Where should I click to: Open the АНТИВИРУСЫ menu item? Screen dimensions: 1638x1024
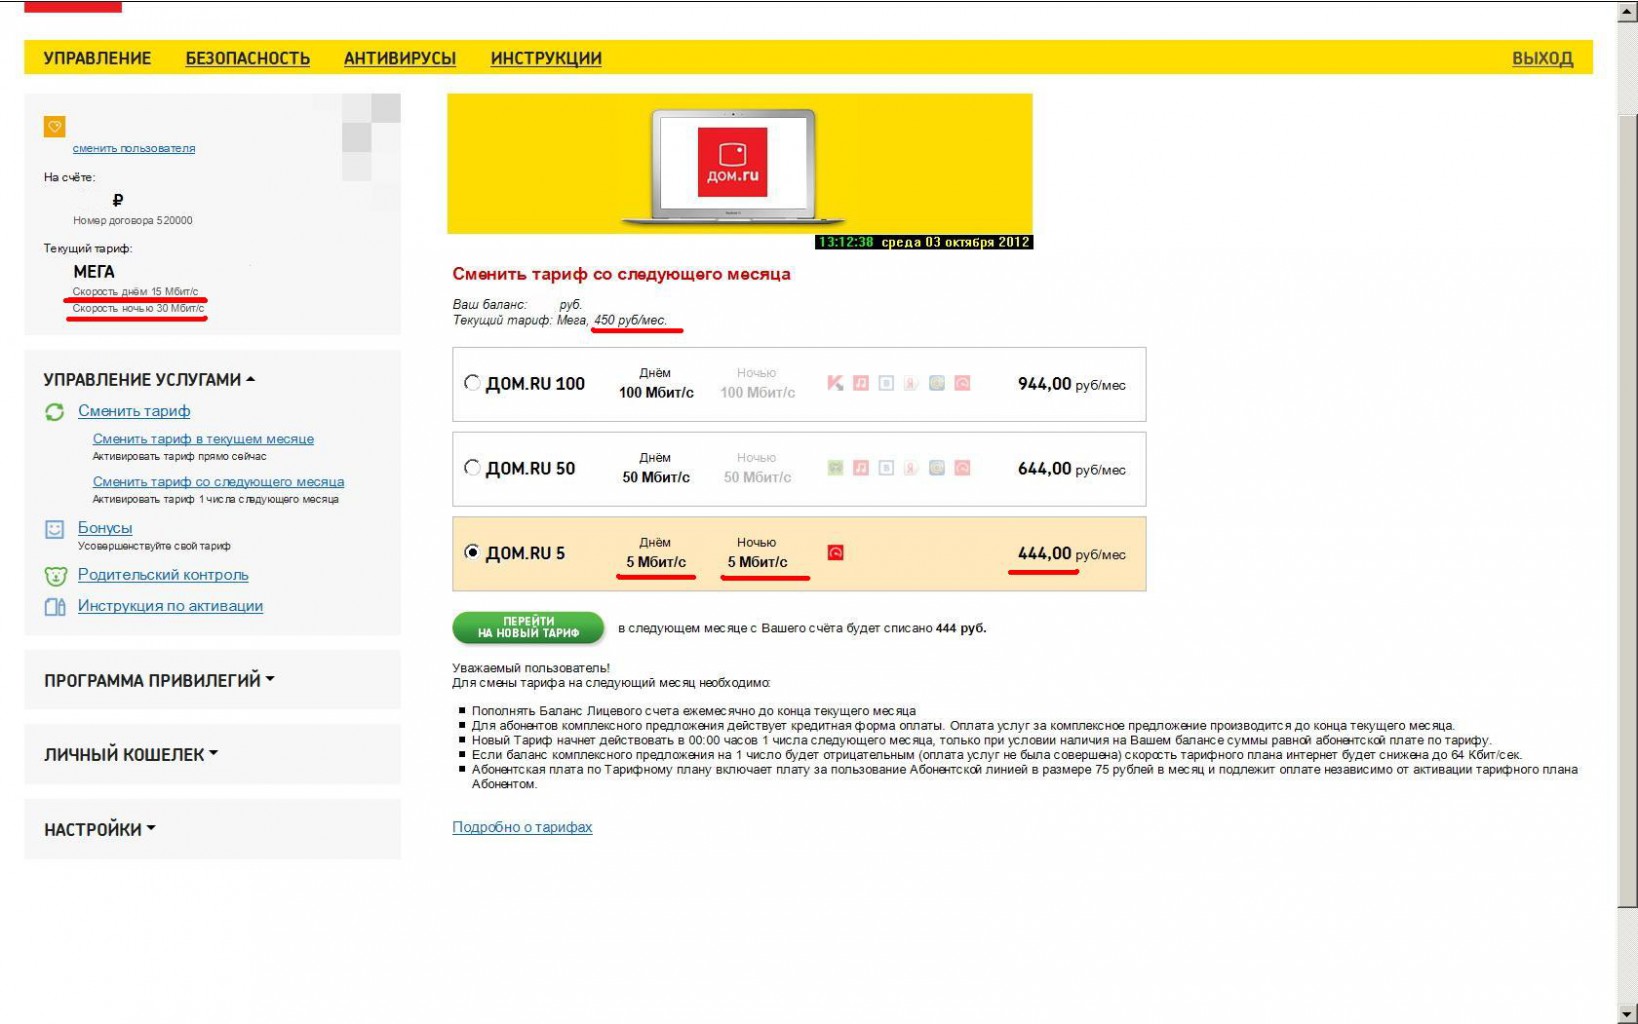pos(400,58)
